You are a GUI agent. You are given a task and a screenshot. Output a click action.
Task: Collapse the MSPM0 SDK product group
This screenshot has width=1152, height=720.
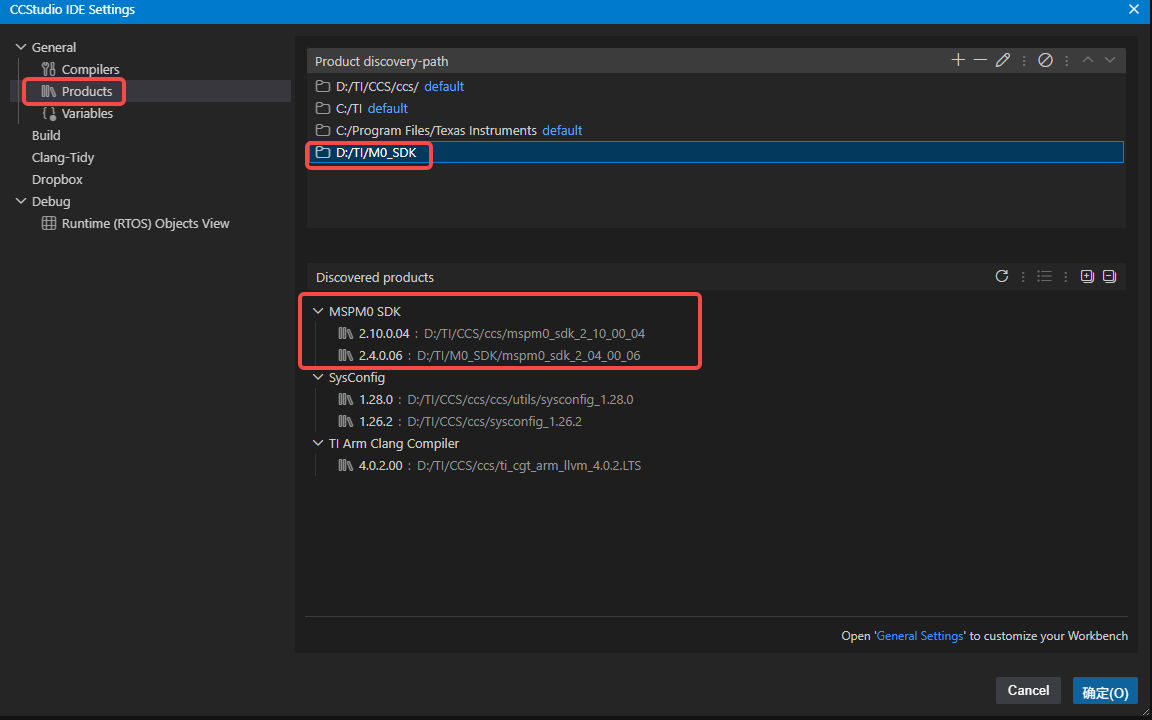pos(318,312)
